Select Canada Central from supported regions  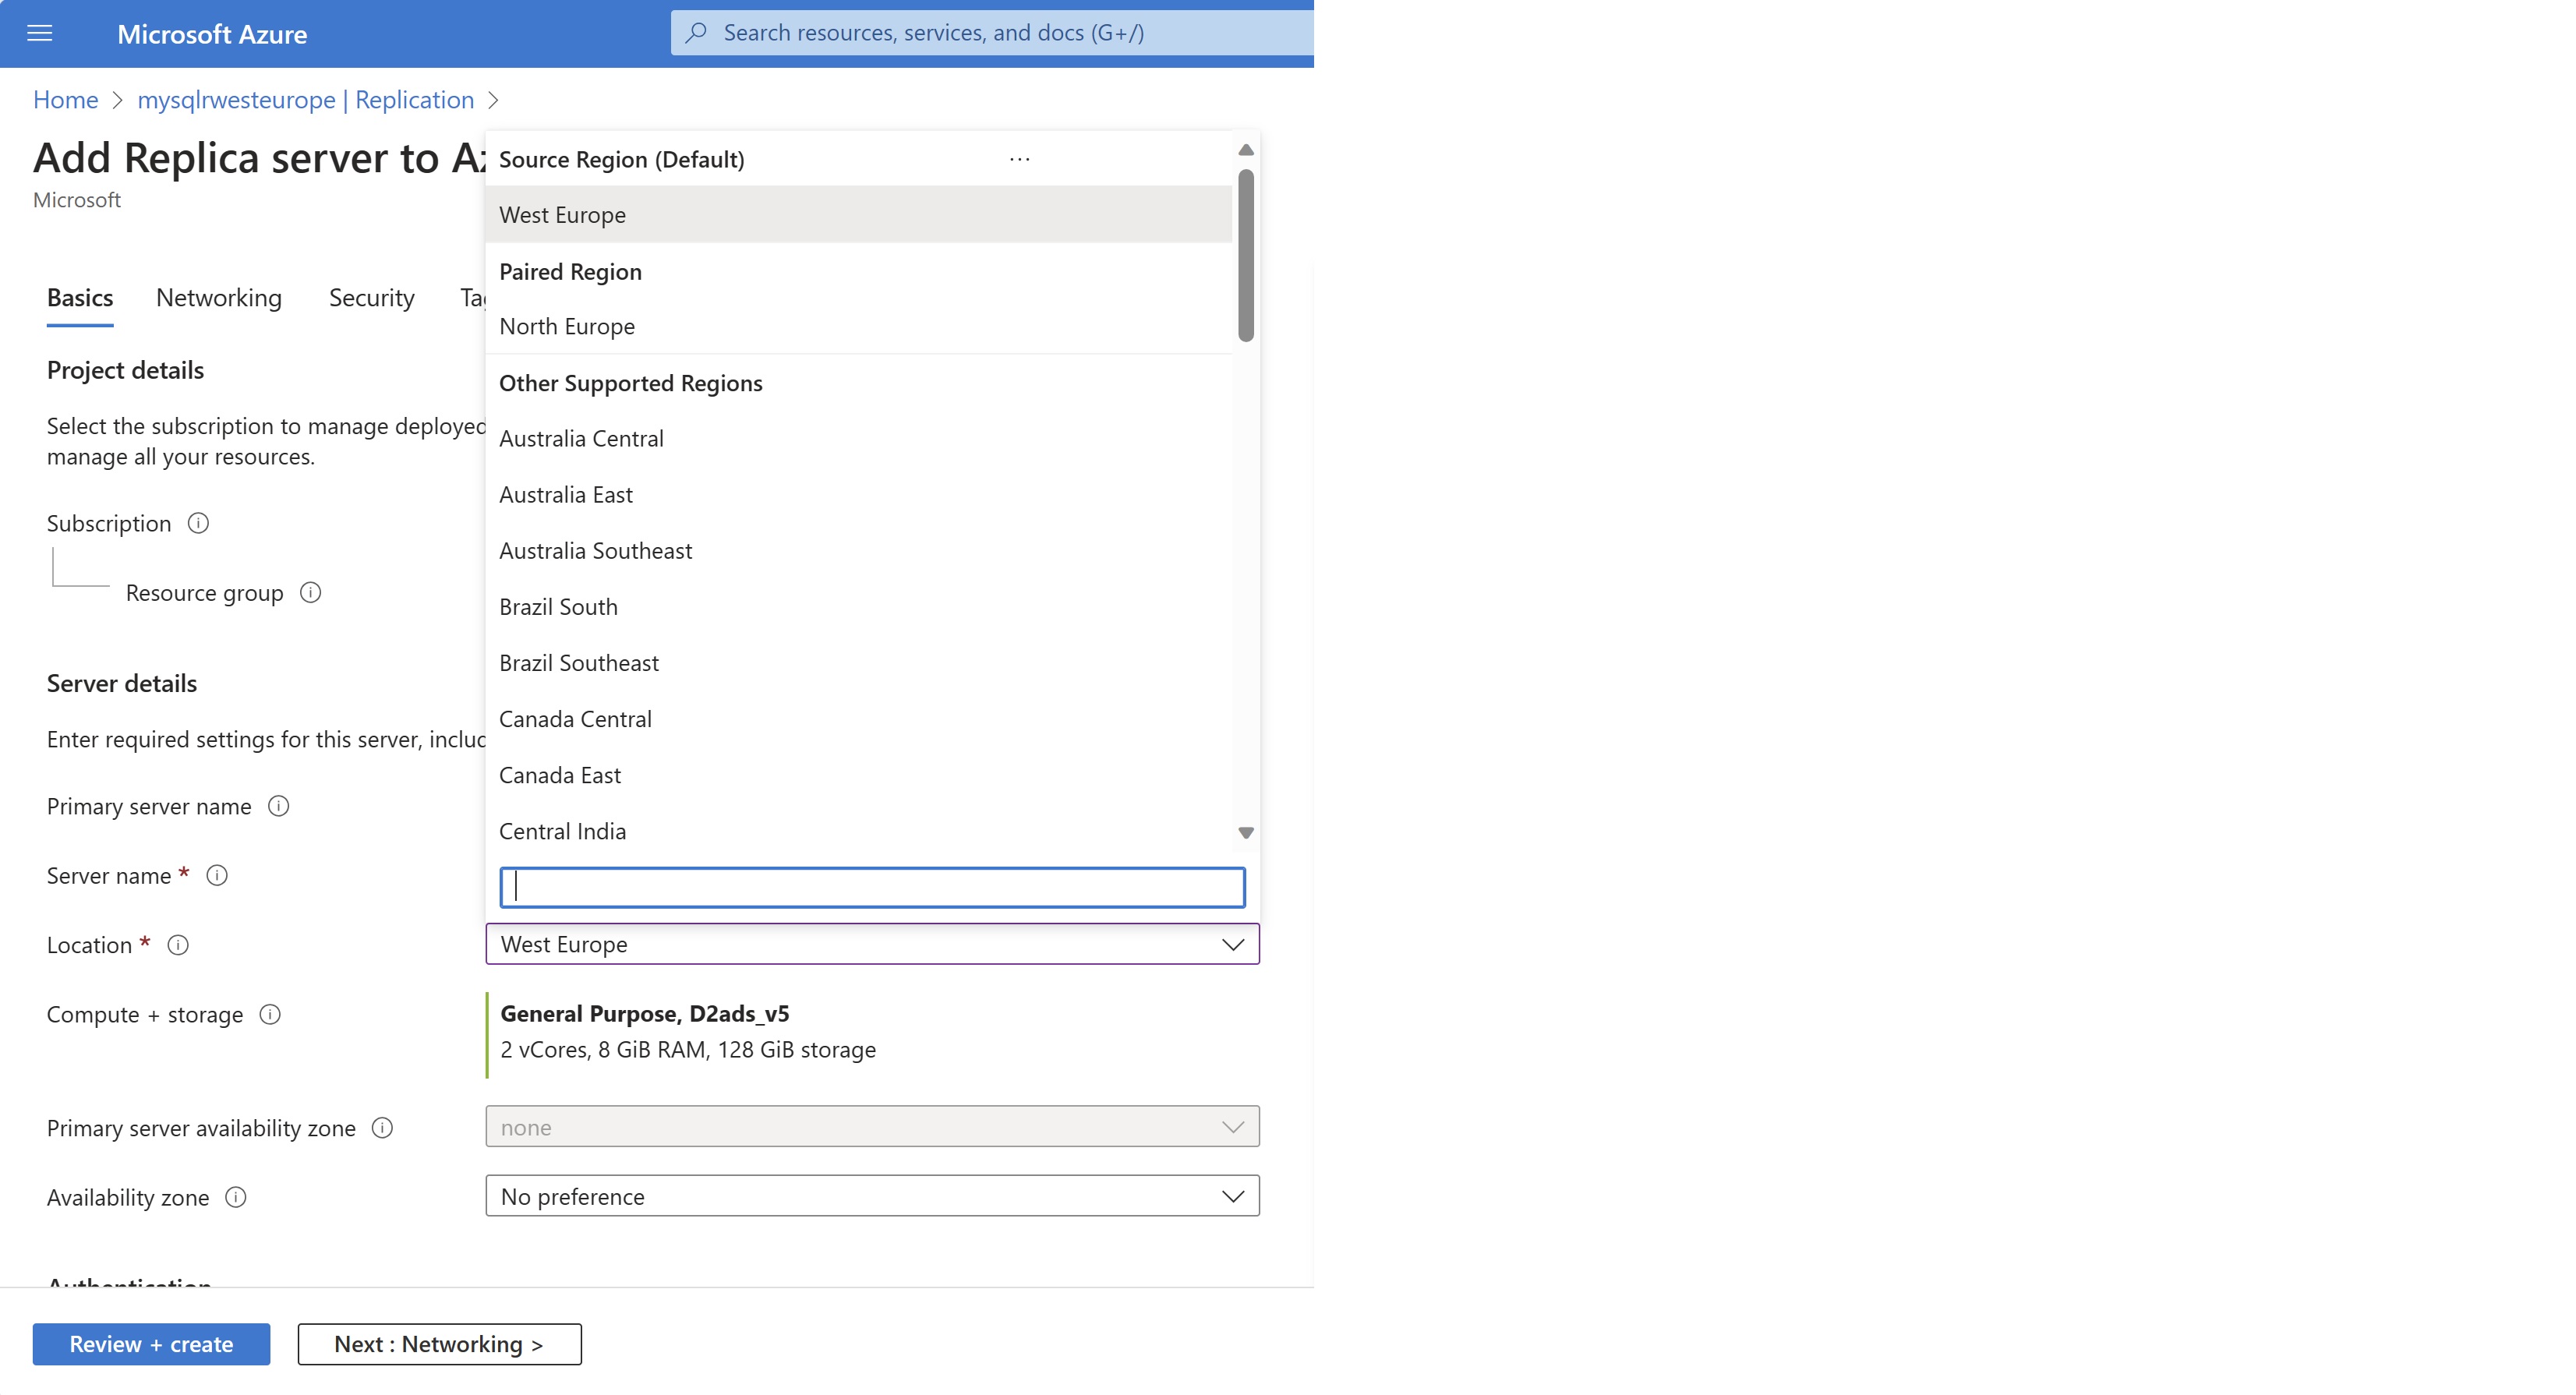coord(574,718)
